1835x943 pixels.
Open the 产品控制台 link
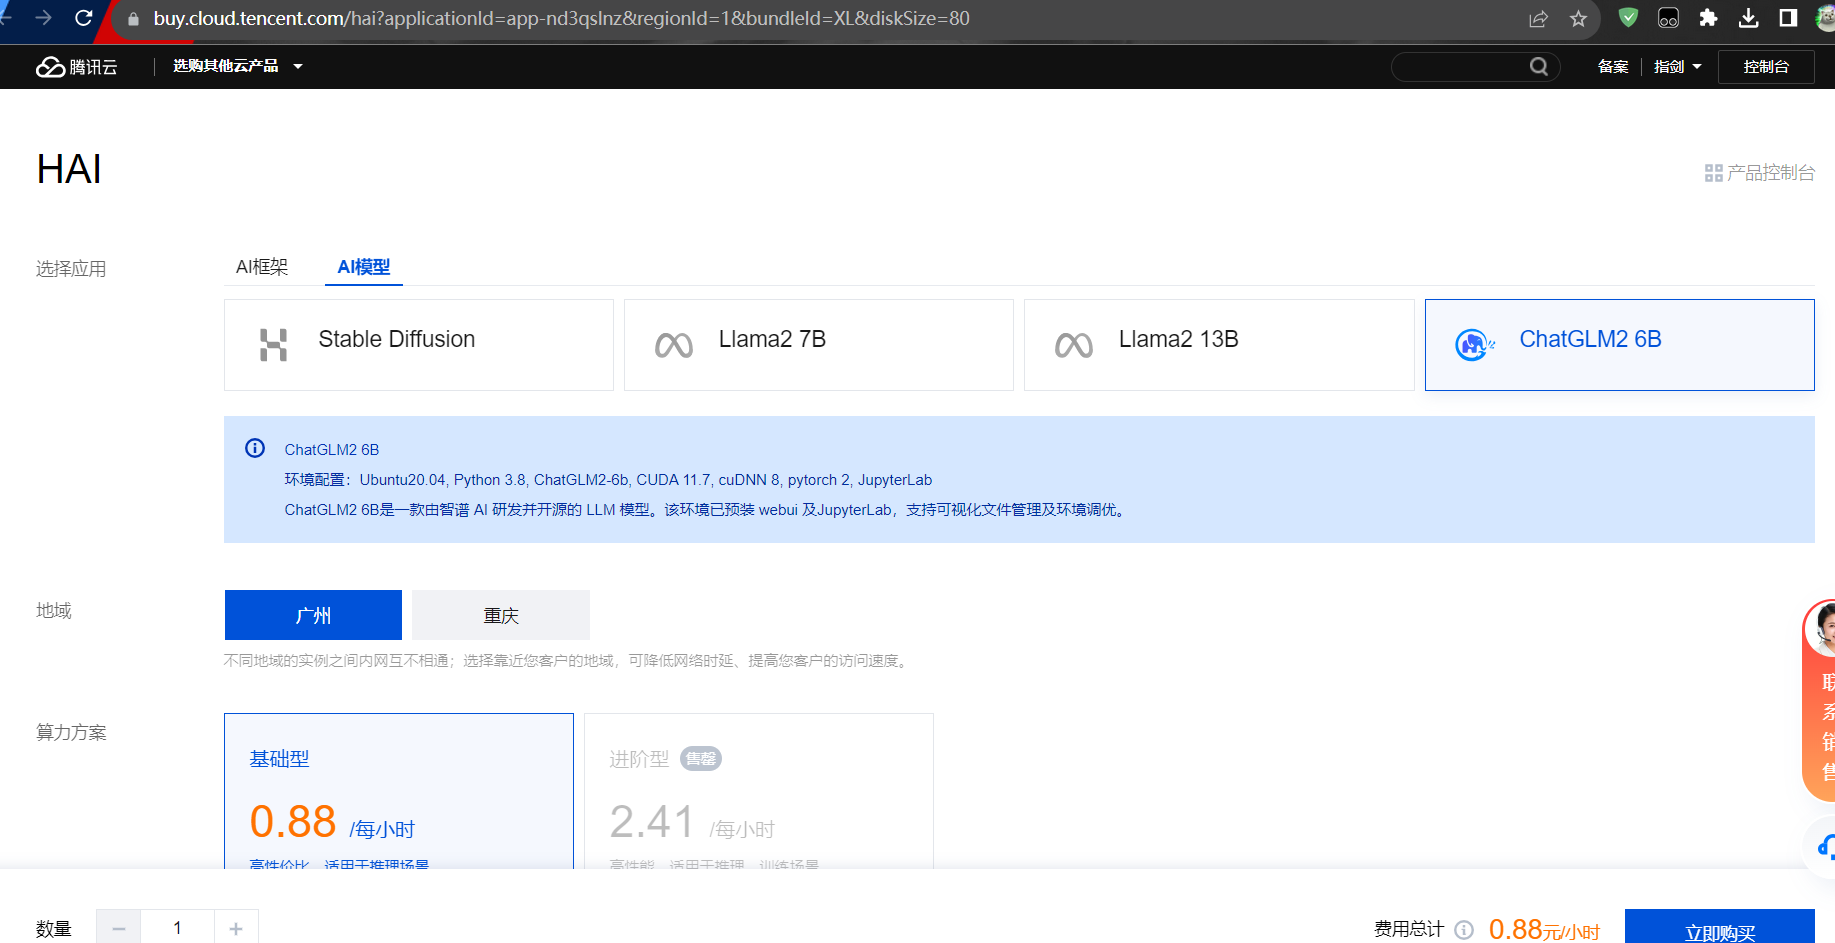click(x=1760, y=173)
